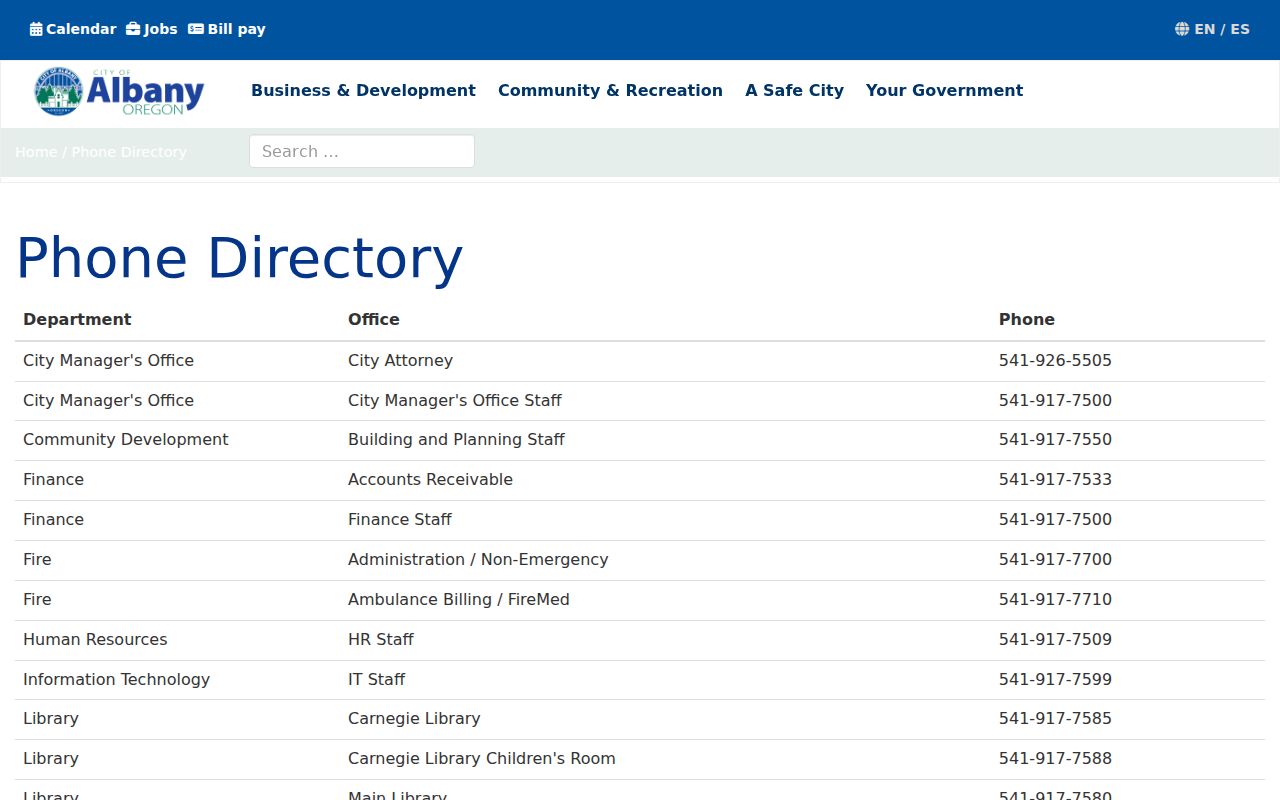Go to Bill pay
The image size is (1280, 800).
(227, 29)
